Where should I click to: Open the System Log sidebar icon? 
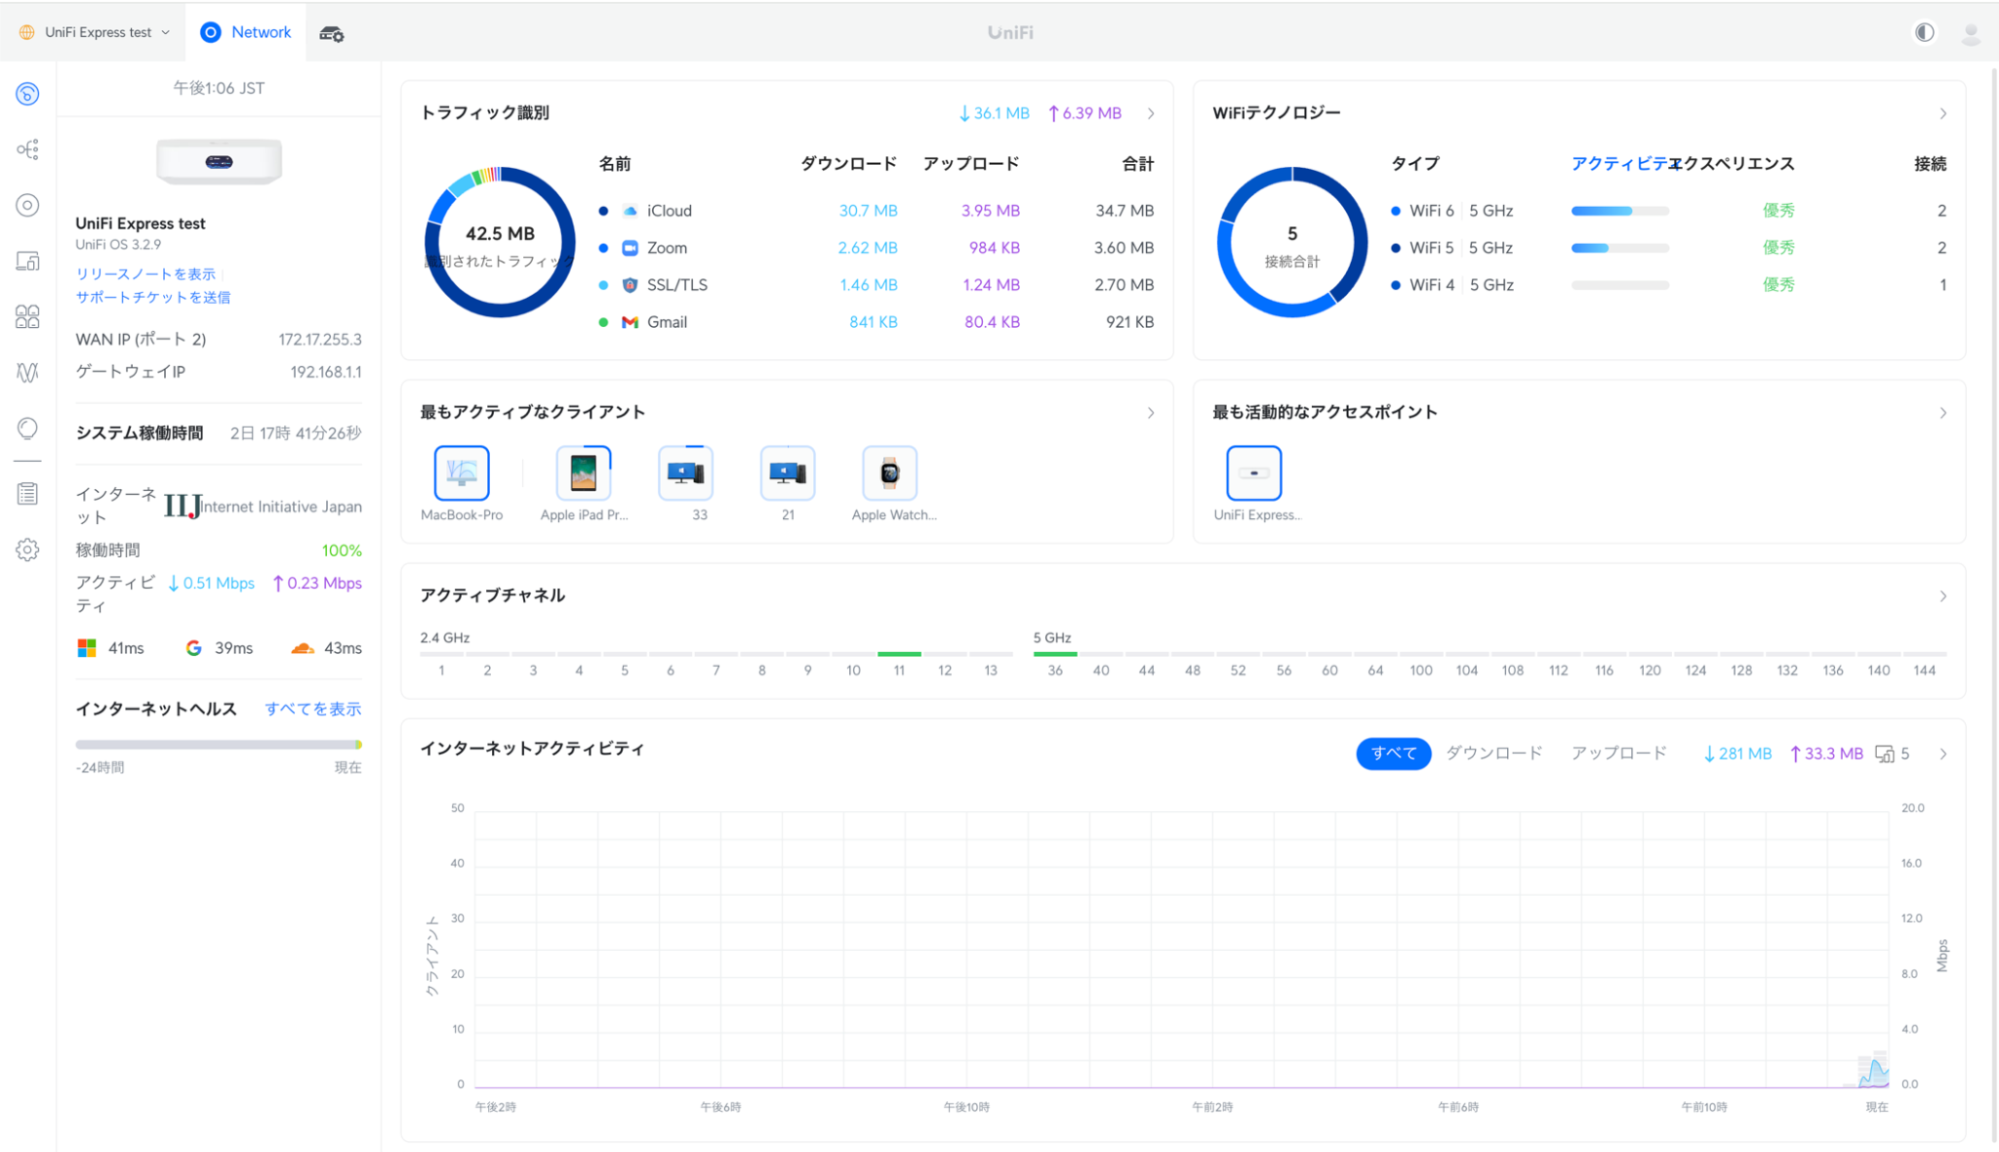tap(27, 494)
